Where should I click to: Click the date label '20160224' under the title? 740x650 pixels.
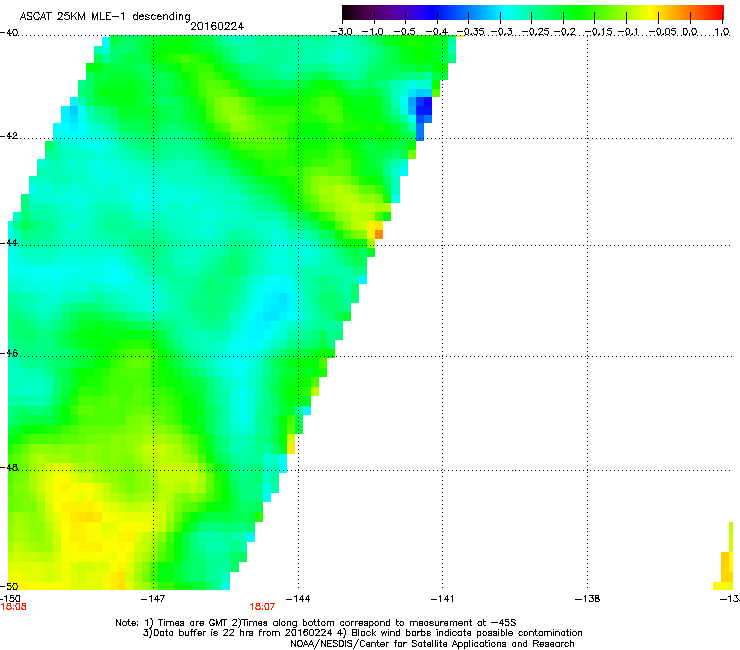[217, 26]
